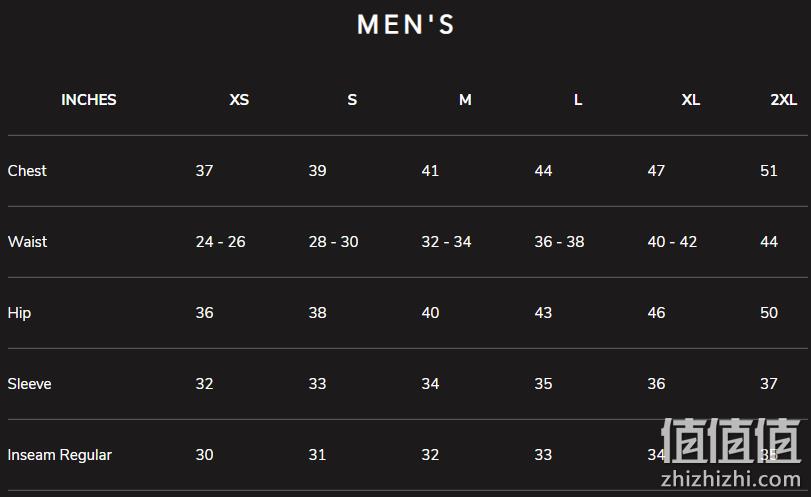
Task: Click the XS size column header
Action: point(239,99)
